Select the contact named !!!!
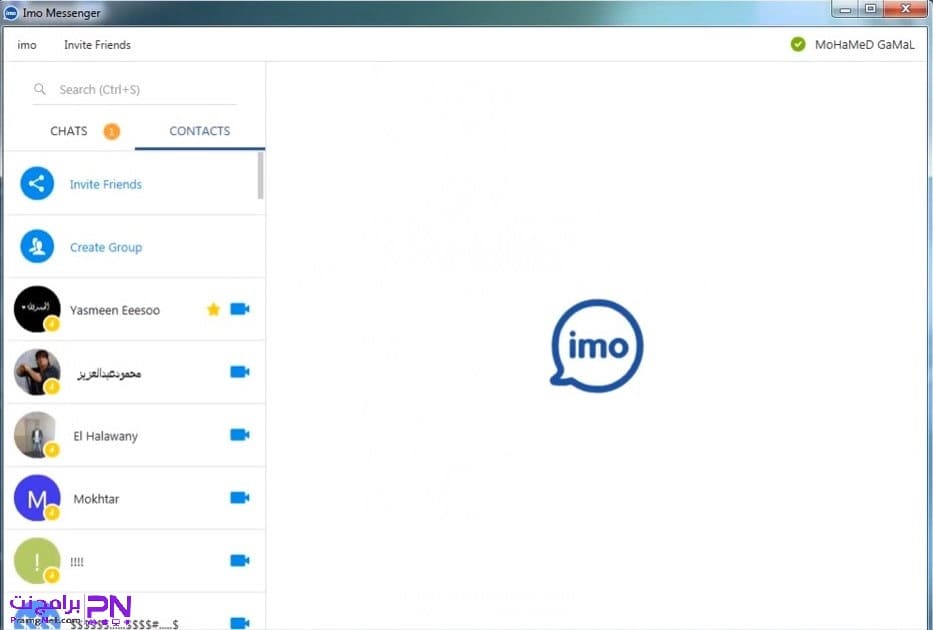The image size is (933, 630). click(x=134, y=561)
